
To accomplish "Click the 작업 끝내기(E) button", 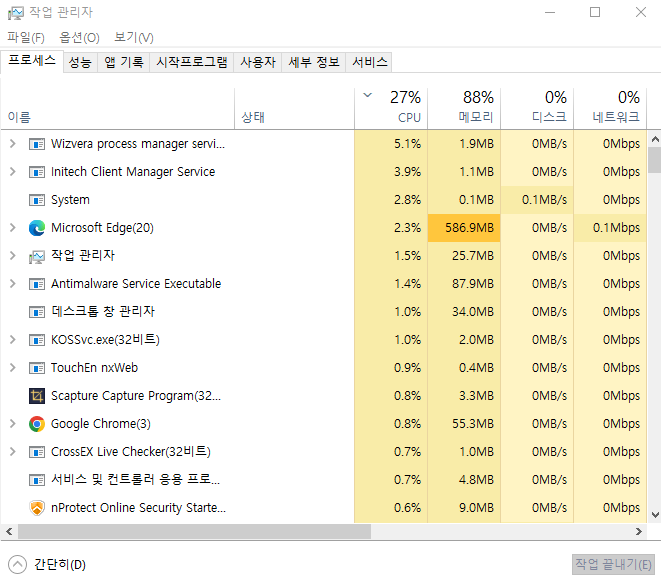I will pos(613,564).
